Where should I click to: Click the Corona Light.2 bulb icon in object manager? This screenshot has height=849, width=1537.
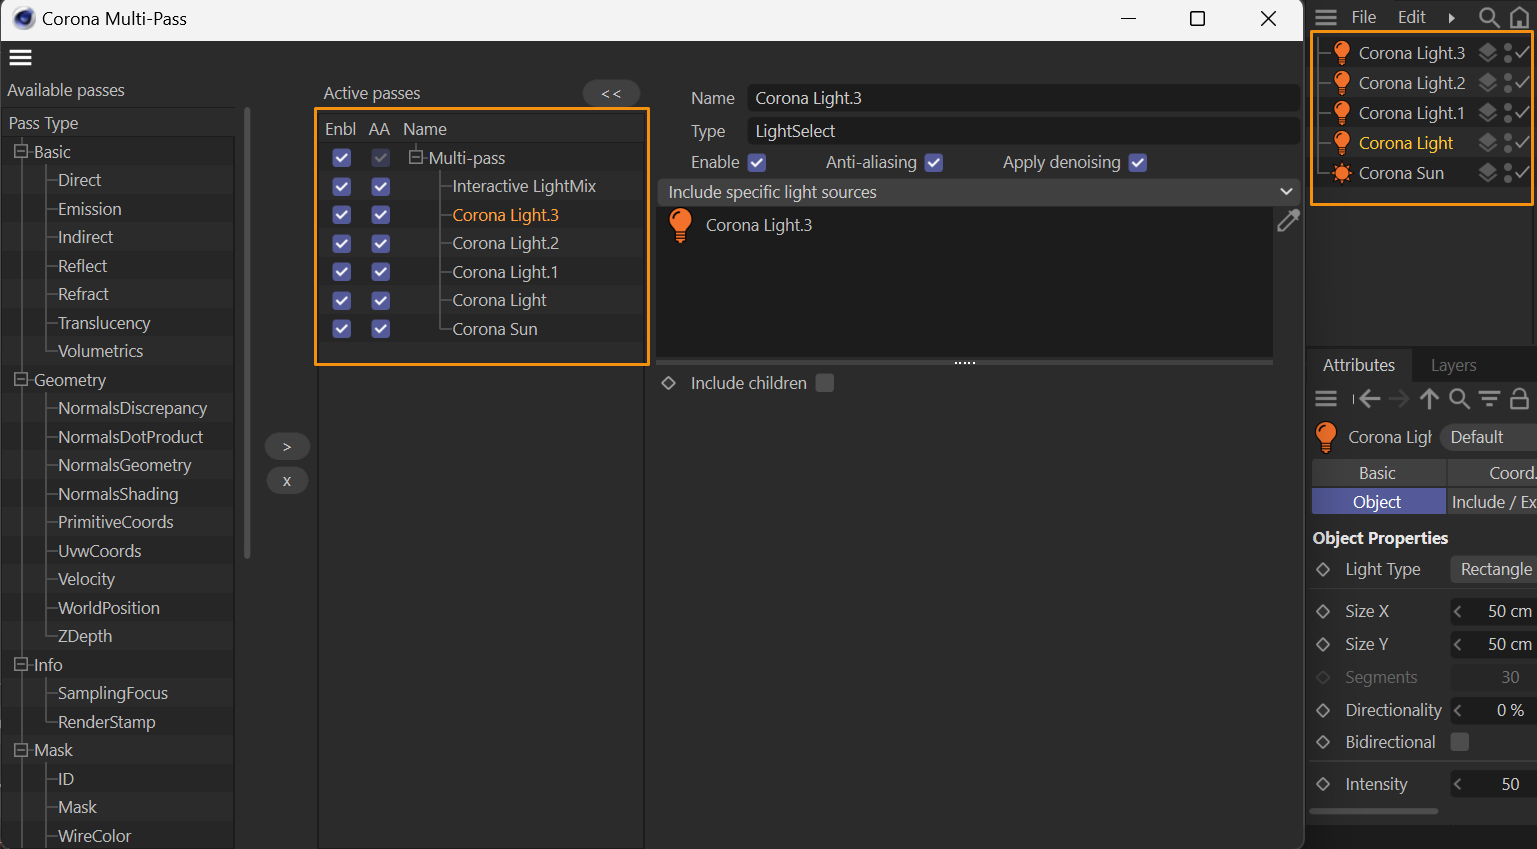tap(1342, 83)
